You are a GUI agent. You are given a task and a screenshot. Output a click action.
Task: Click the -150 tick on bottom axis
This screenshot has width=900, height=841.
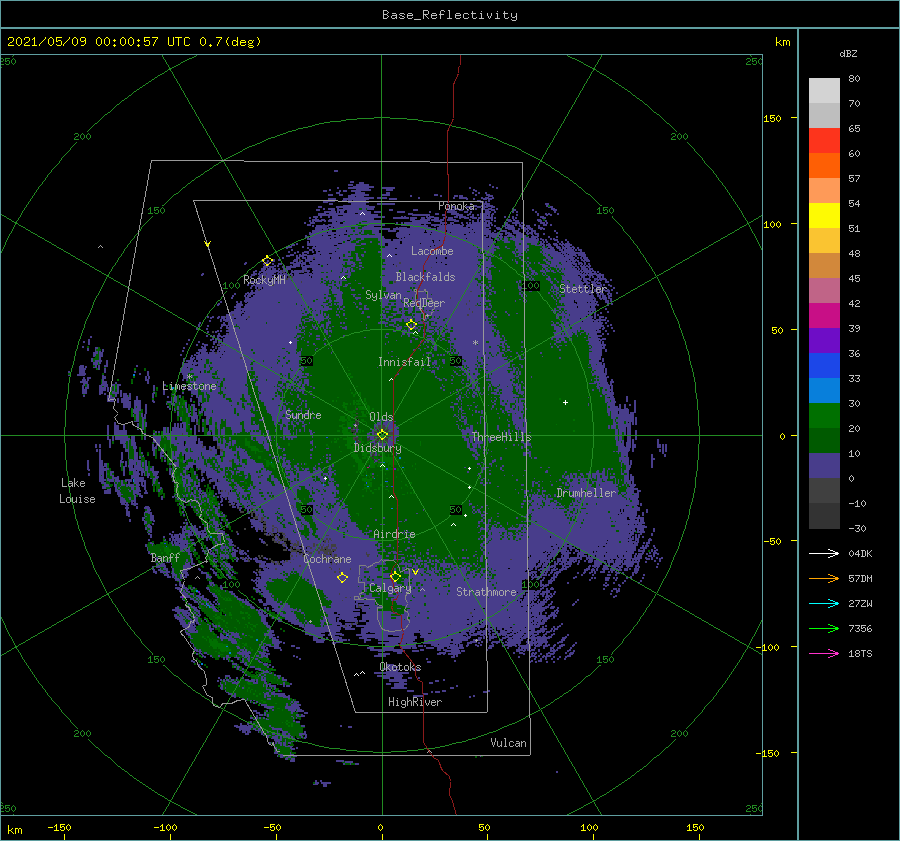59,827
